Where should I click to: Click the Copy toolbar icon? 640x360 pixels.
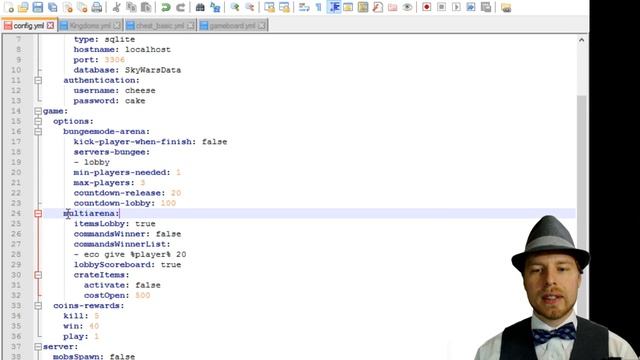pyautogui.click(x=131, y=7)
